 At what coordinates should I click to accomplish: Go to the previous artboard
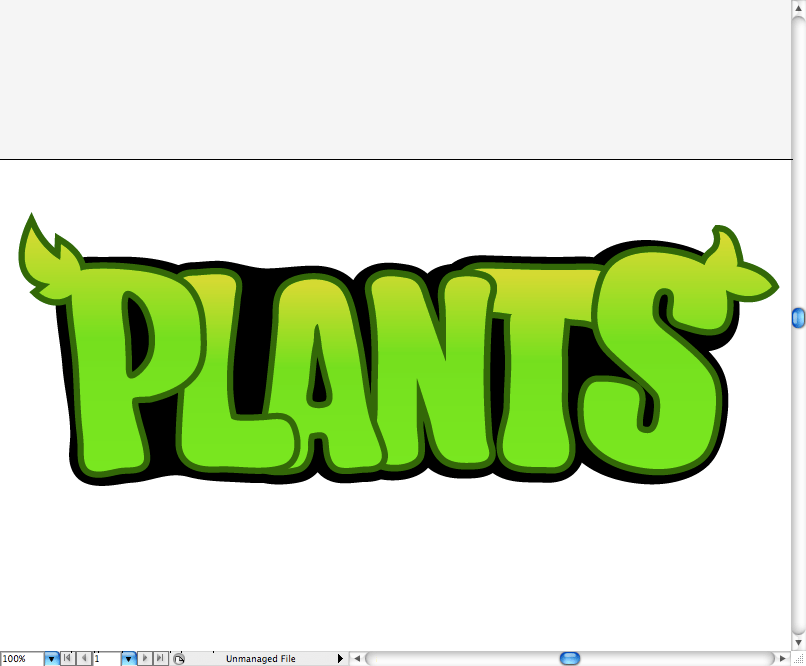(84, 658)
